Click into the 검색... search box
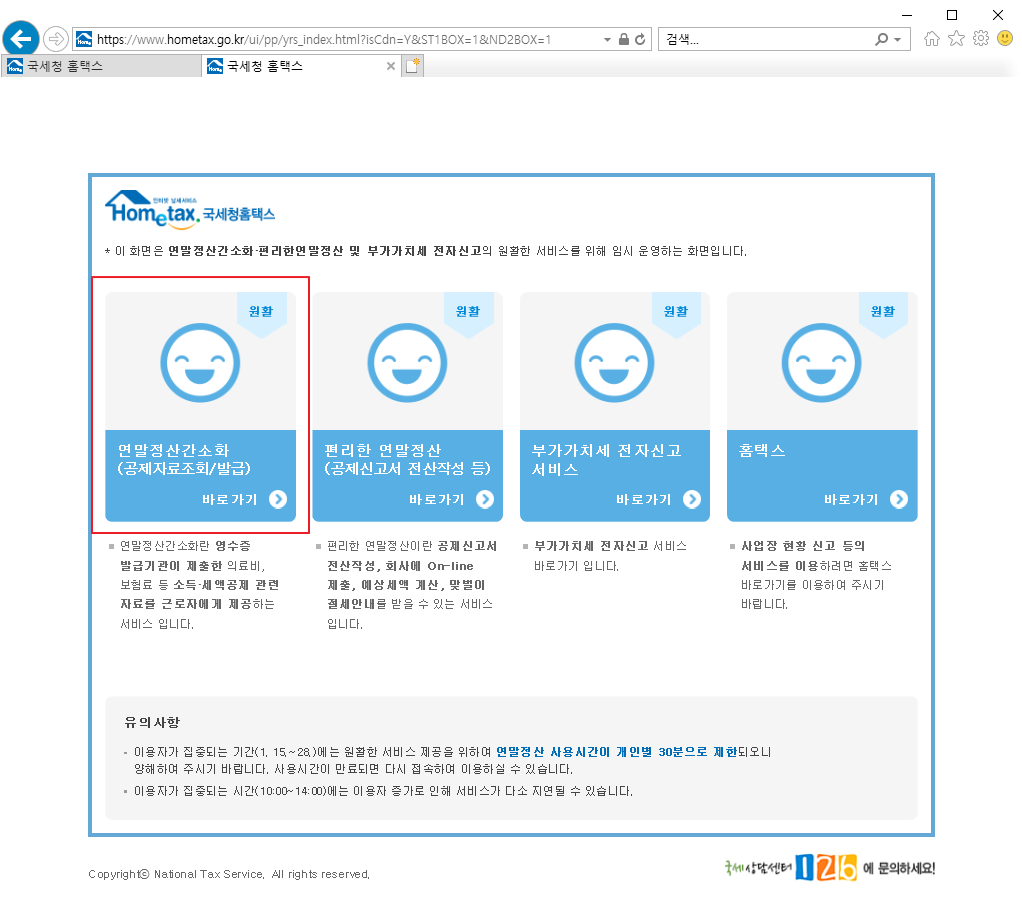 766,40
